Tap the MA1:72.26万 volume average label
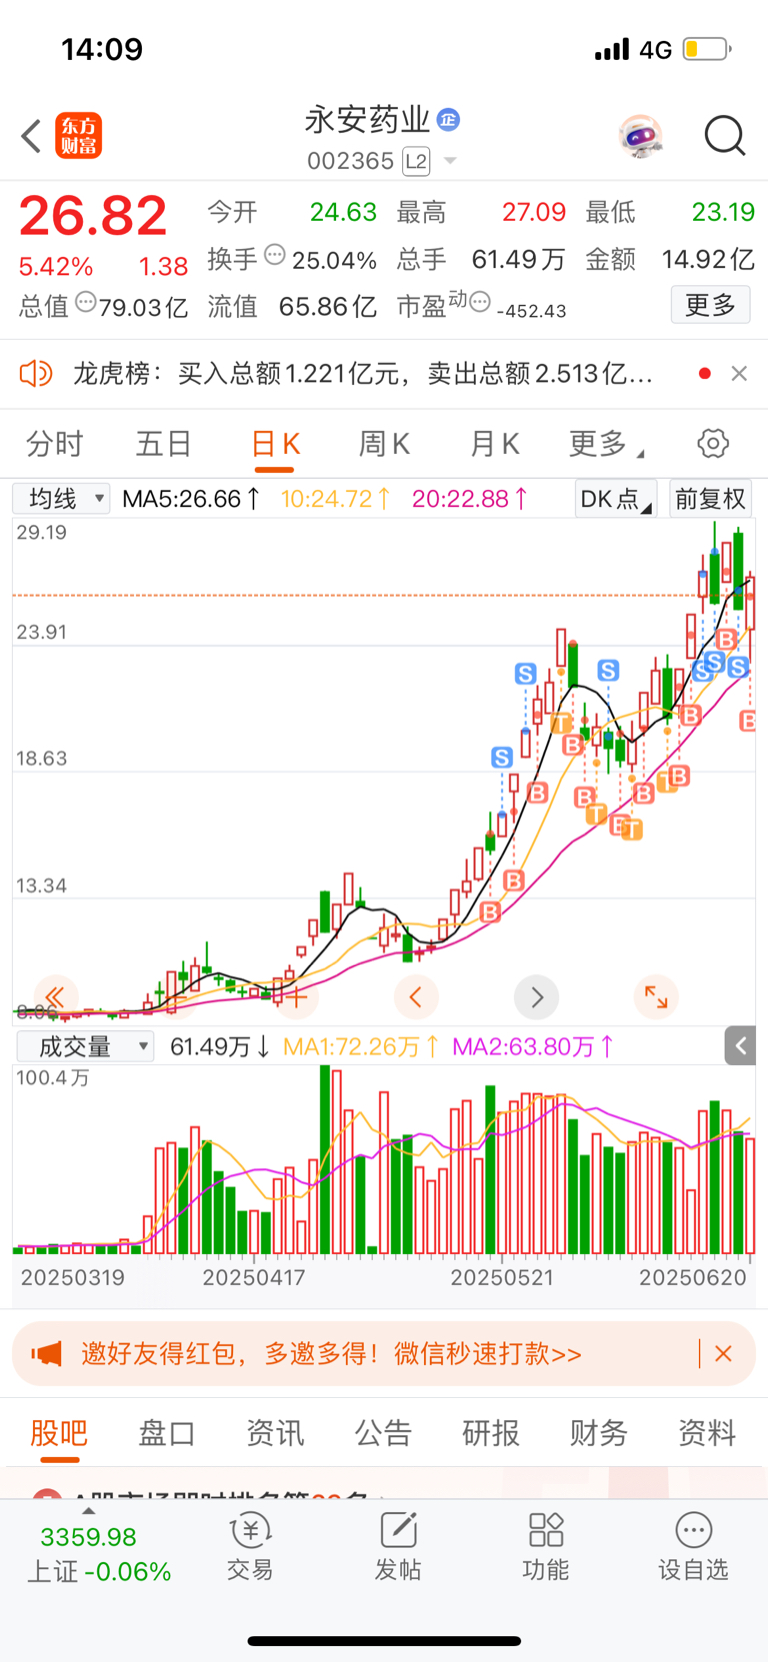 coord(361,1046)
